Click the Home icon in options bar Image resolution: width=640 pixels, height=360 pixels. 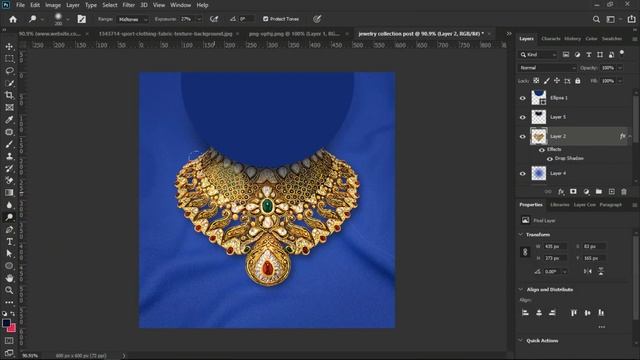pyautogui.click(x=13, y=19)
